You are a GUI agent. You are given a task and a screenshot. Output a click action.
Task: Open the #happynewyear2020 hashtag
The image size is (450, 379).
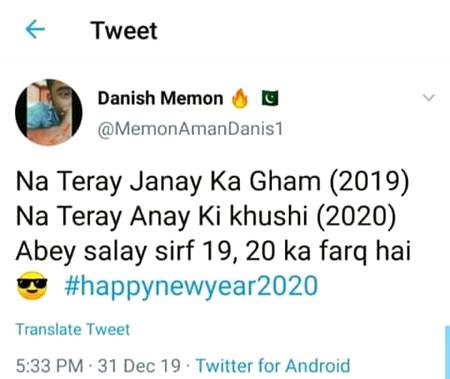tap(191, 286)
